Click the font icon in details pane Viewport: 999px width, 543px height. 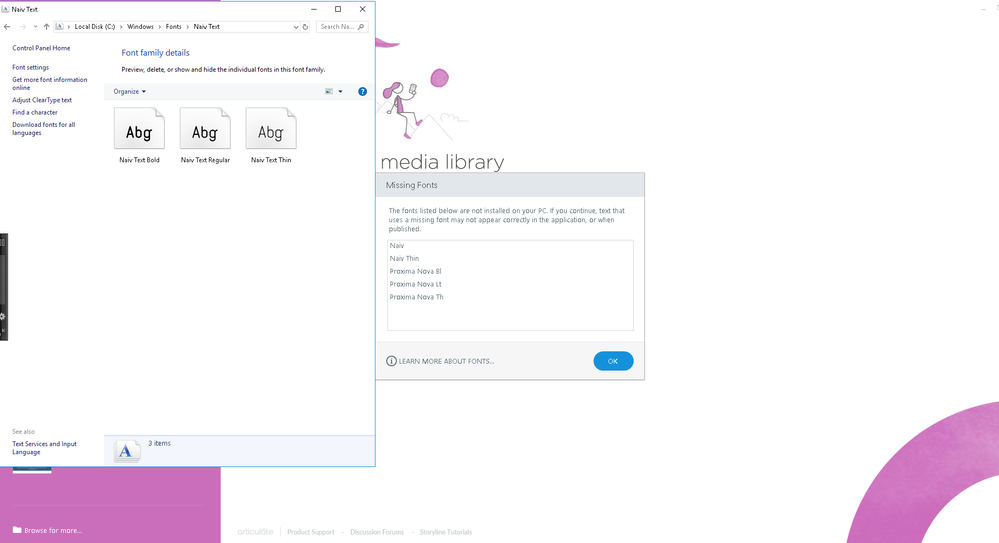tap(126, 451)
